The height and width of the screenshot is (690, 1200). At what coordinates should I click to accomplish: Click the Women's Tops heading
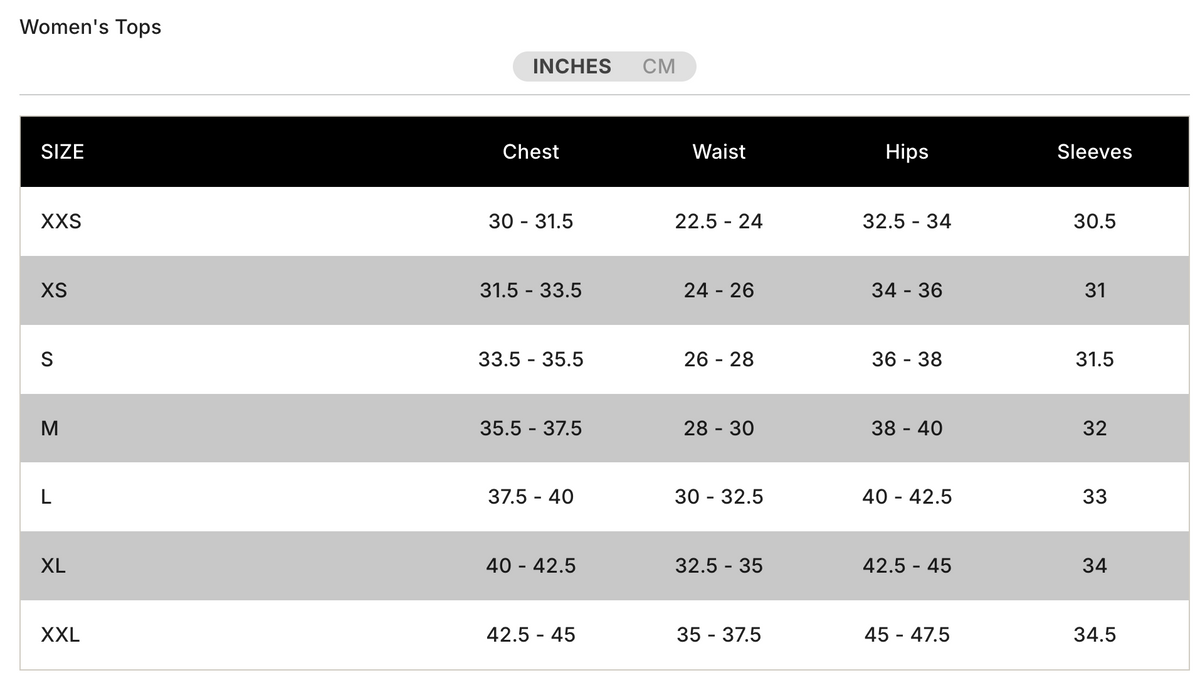pyautogui.click(x=90, y=27)
